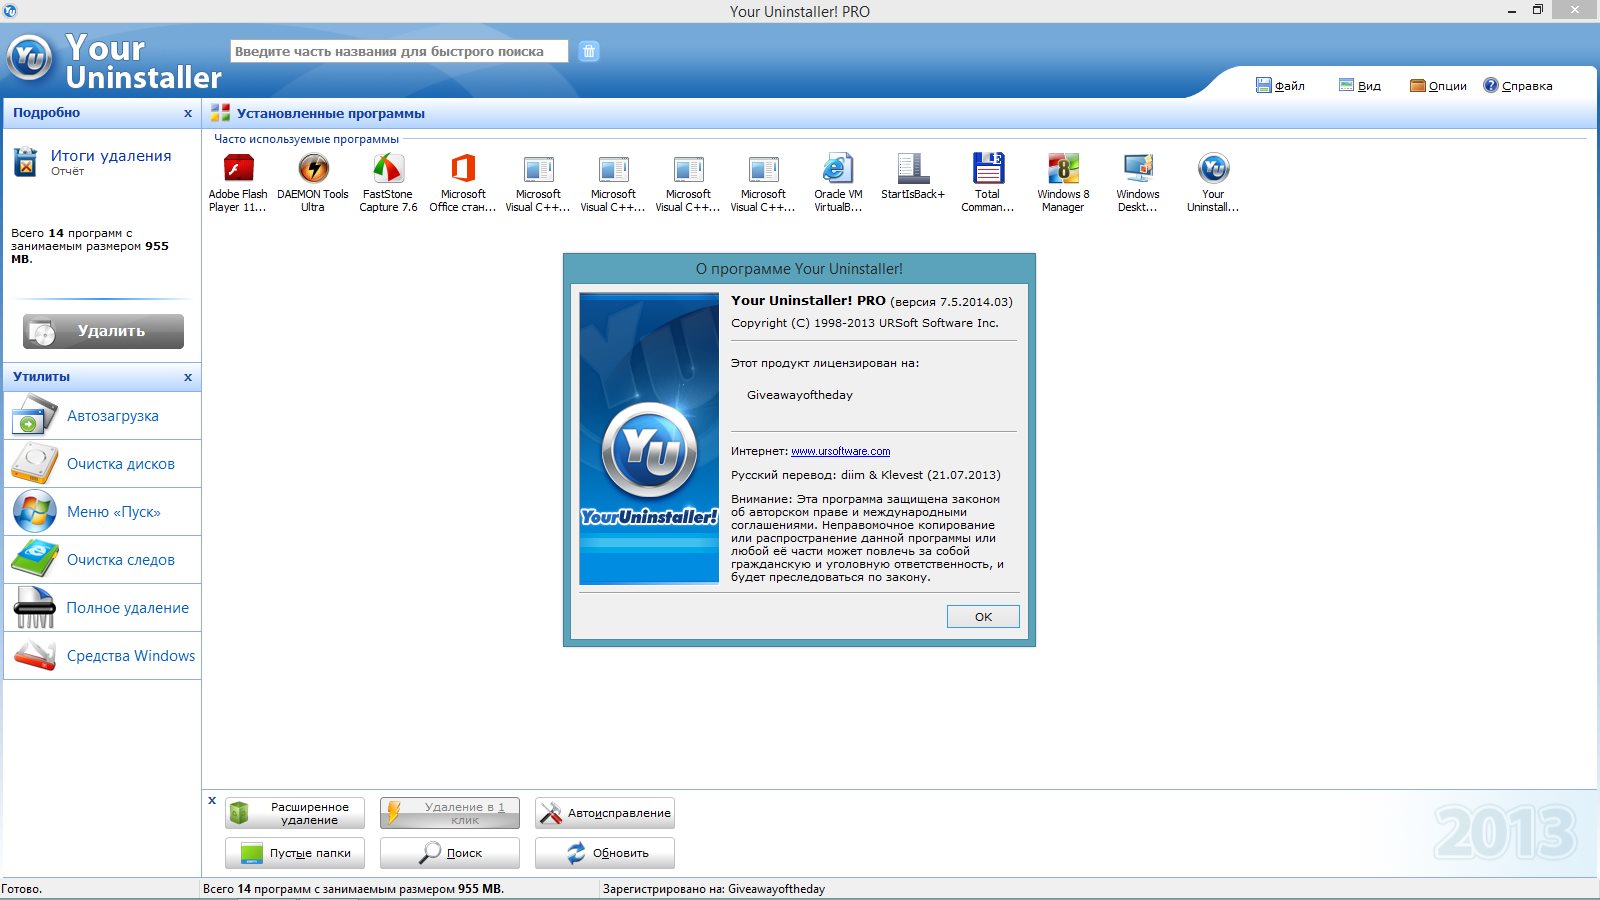1600x900 pixels.
Task: Click OK to close the About dialog
Action: point(982,616)
